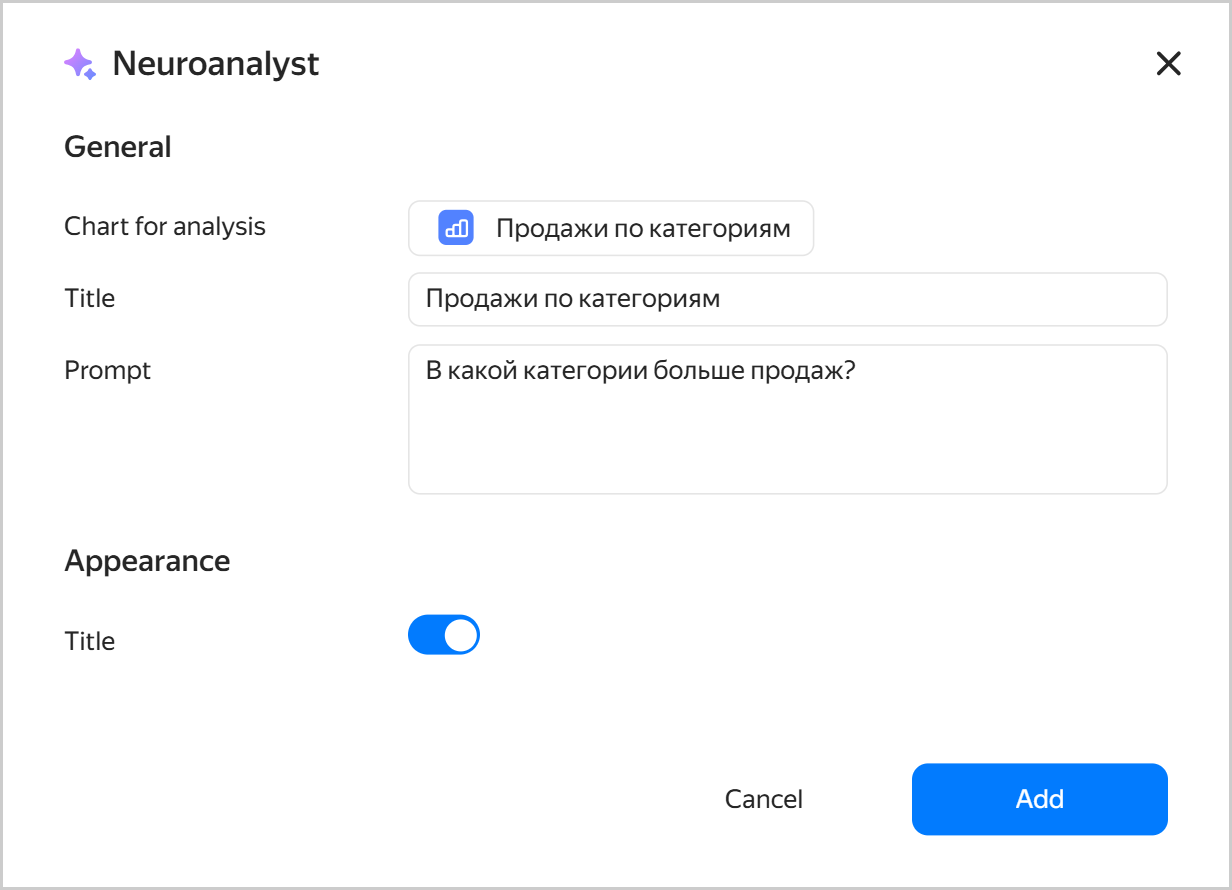Open the chart for analysis selector
Screen dimensions: 1232x890
point(611,228)
